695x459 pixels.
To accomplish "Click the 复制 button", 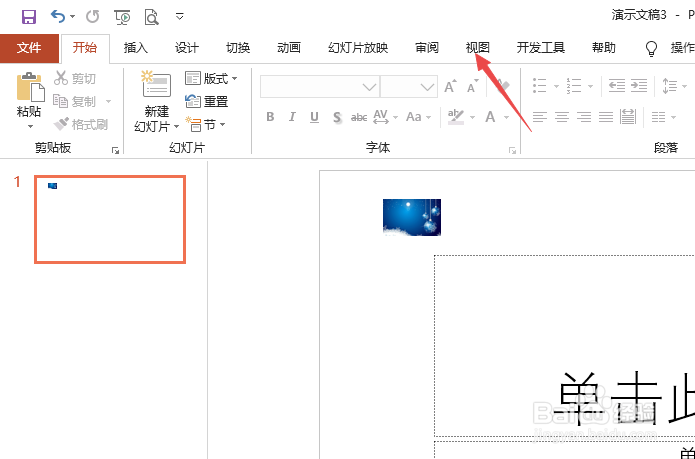I will pyautogui.click(x=74, y=101).
